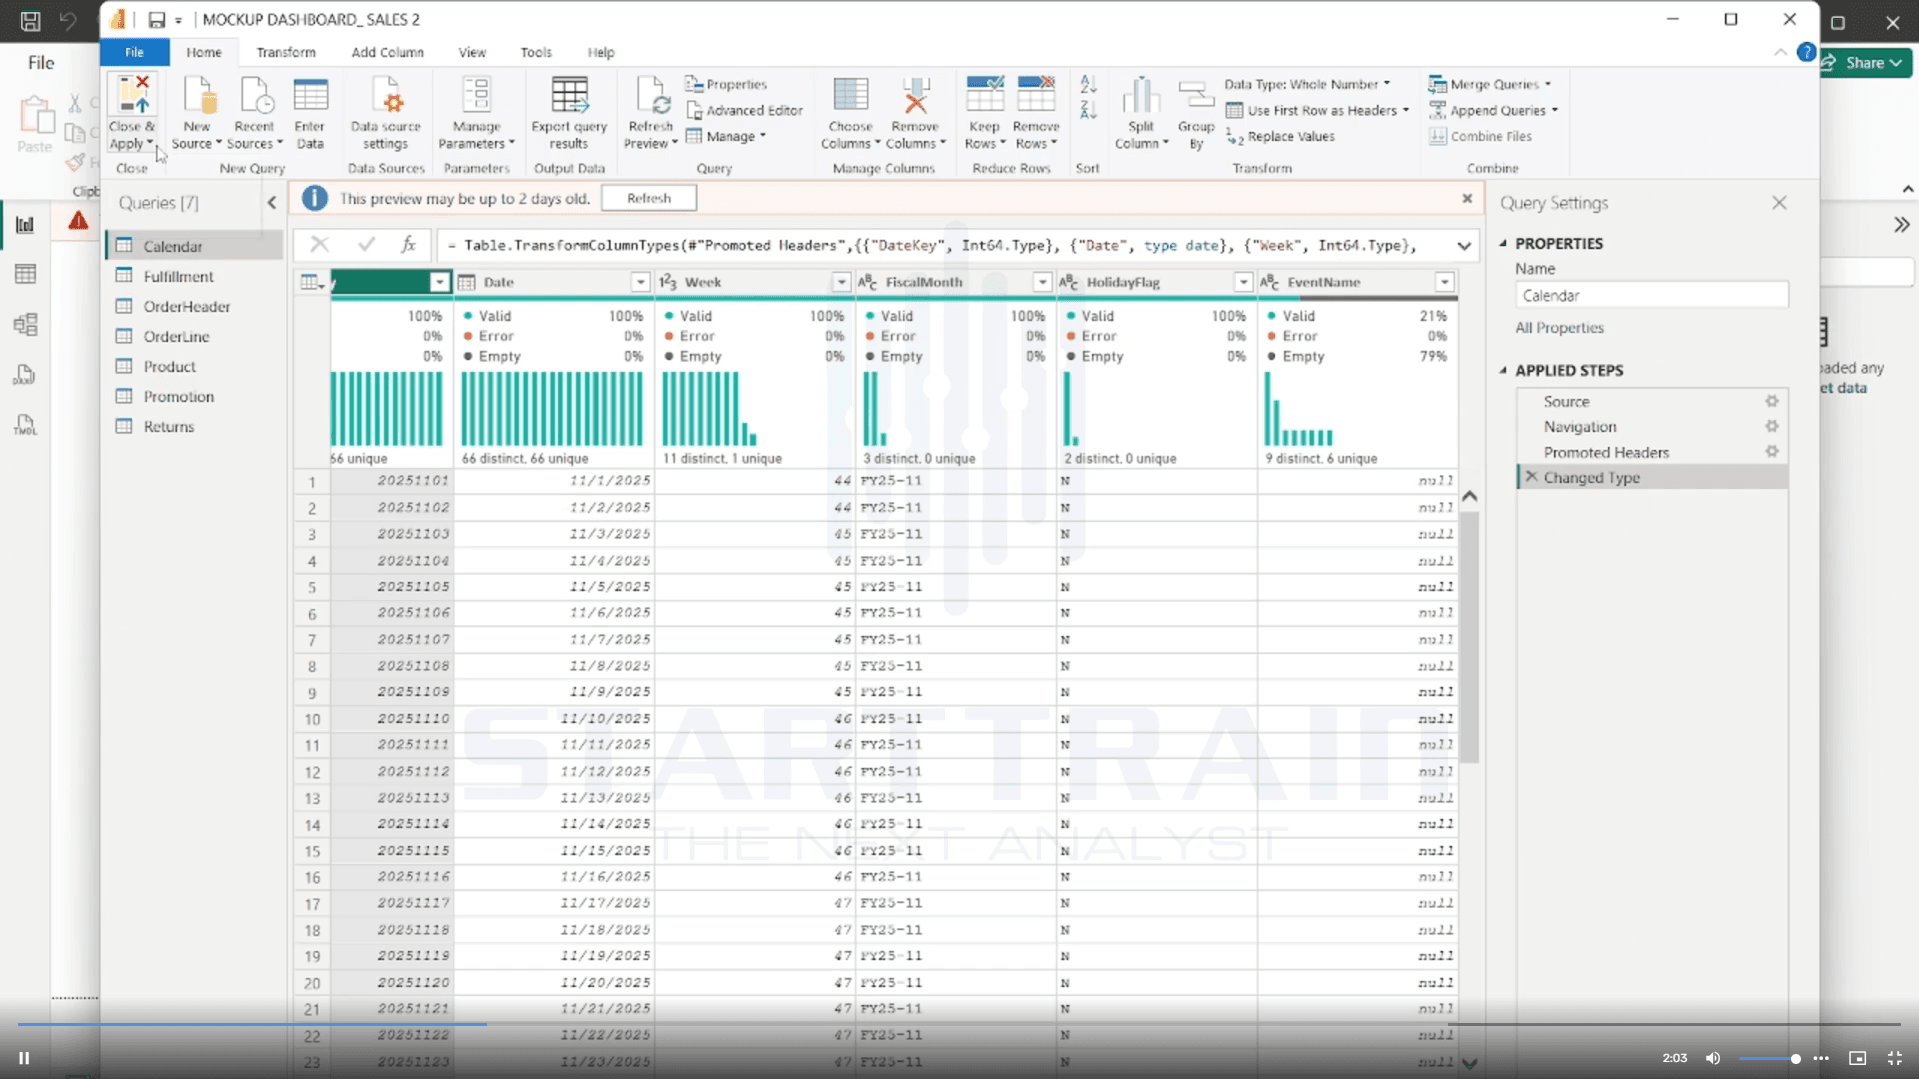The height and width of the screenshot is (1079, 1919).
Task: Click Advanced Editor
Action: (745, 110)
